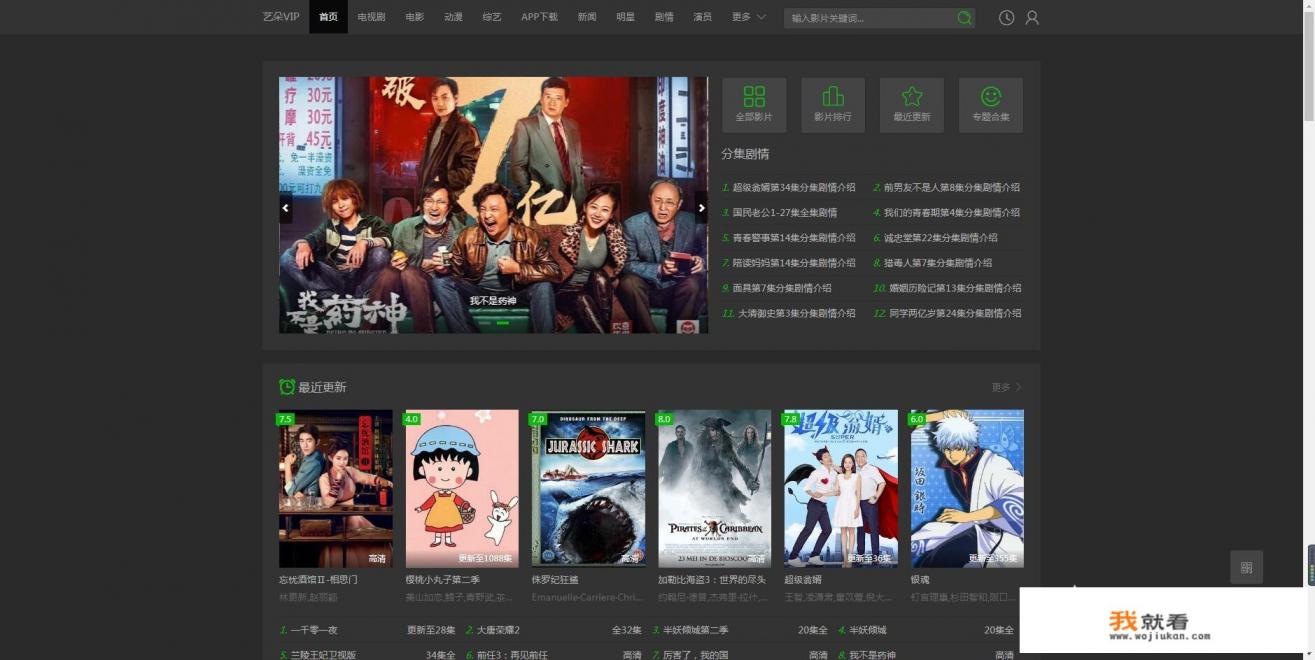Open 专题合集 using the smiley icon
This screenshot has width=1315, height=660.
click(x=989, y=103)
